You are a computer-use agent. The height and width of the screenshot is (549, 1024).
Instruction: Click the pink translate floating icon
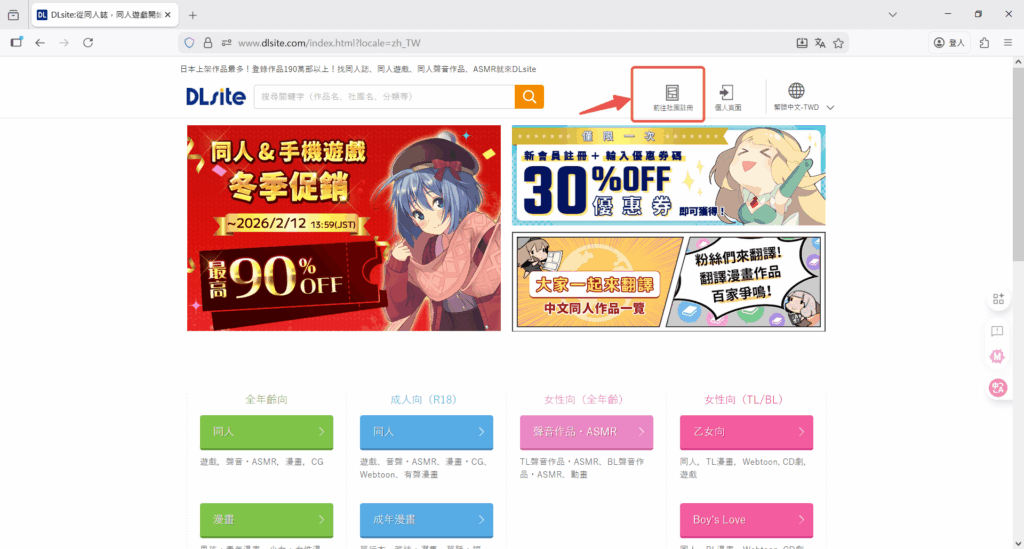(x=997, y=387)
